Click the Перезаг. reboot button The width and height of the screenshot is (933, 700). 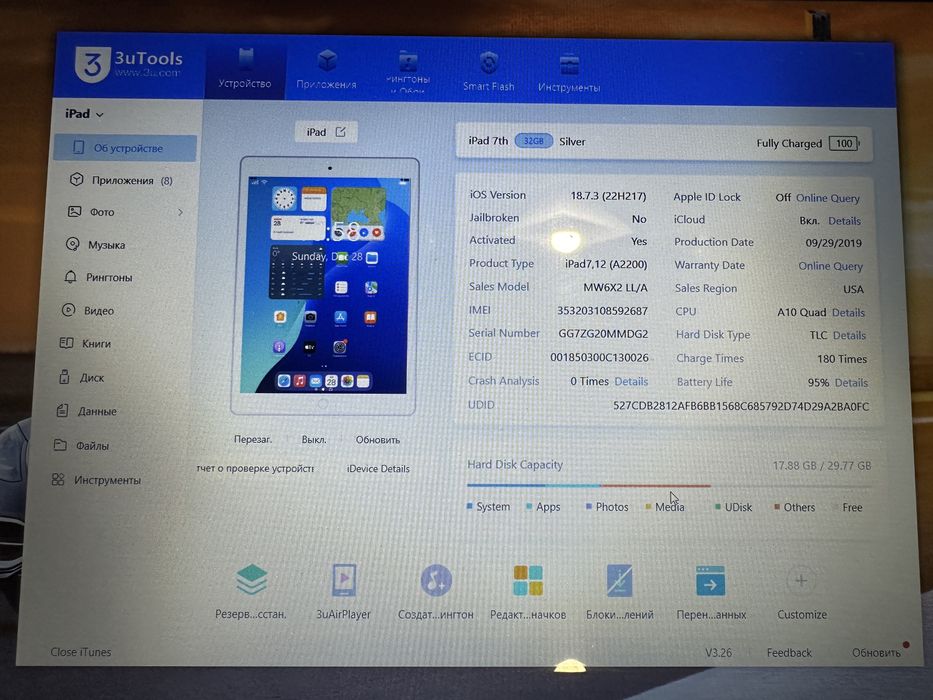click(x=252, y=439)
